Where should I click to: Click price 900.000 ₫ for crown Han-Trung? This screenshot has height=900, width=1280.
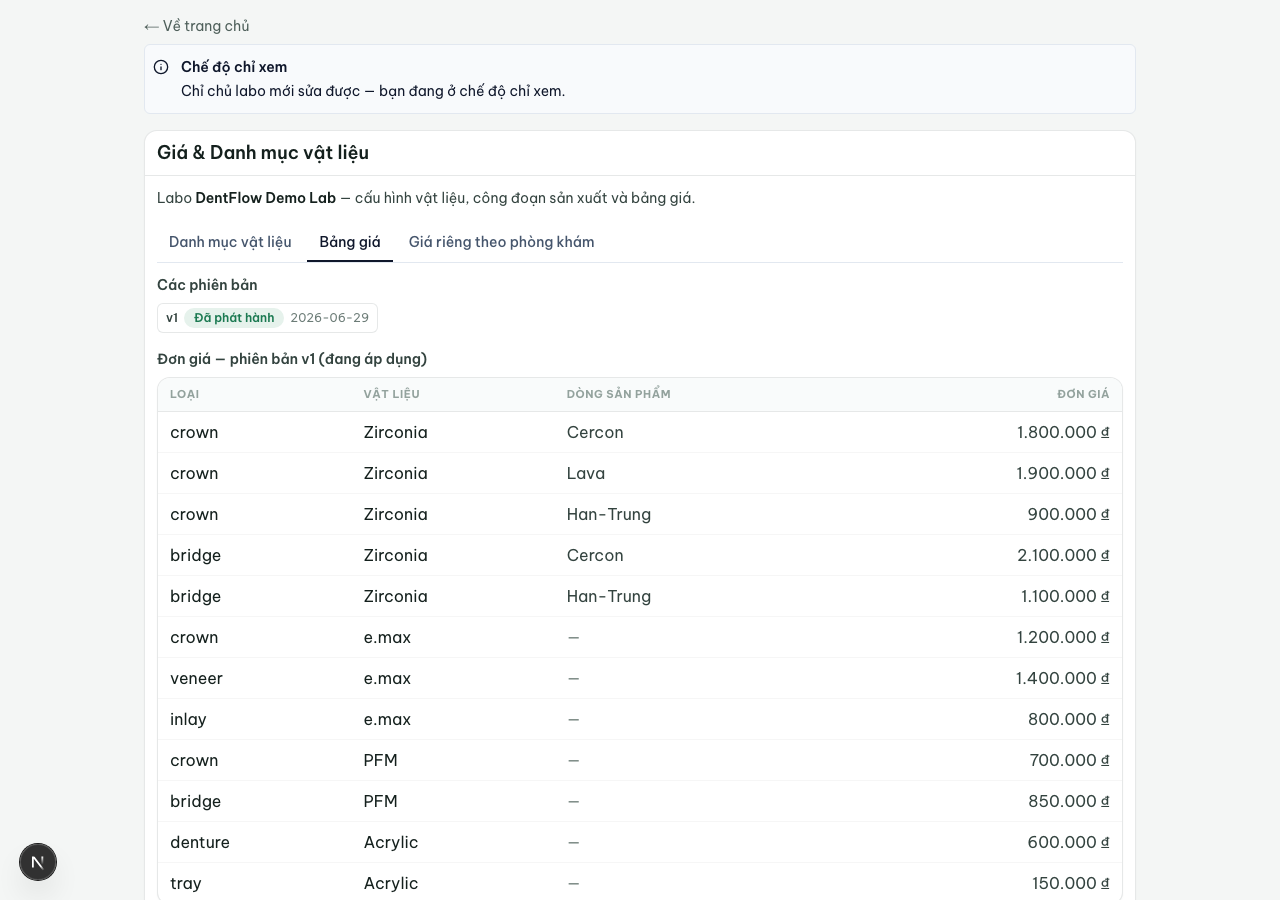tap(1068, 514)
